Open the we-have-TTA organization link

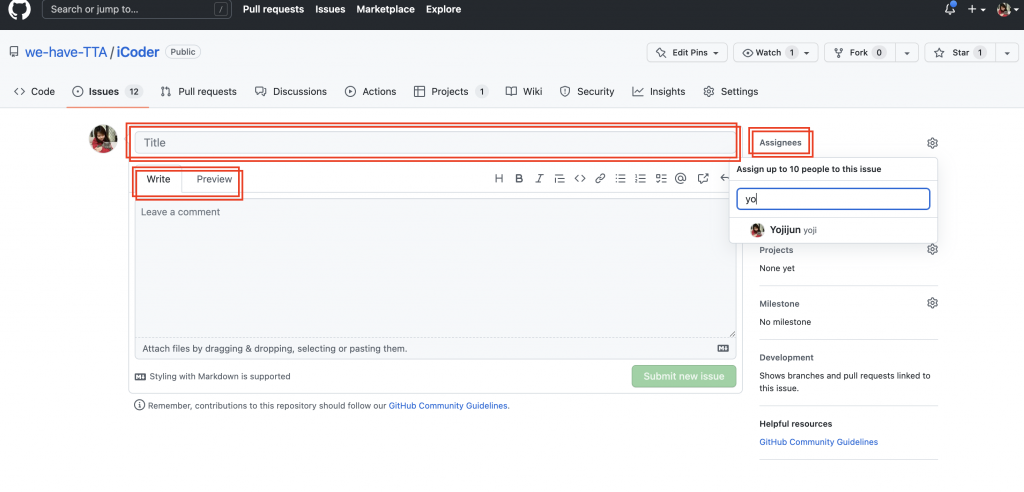[66, 52]
